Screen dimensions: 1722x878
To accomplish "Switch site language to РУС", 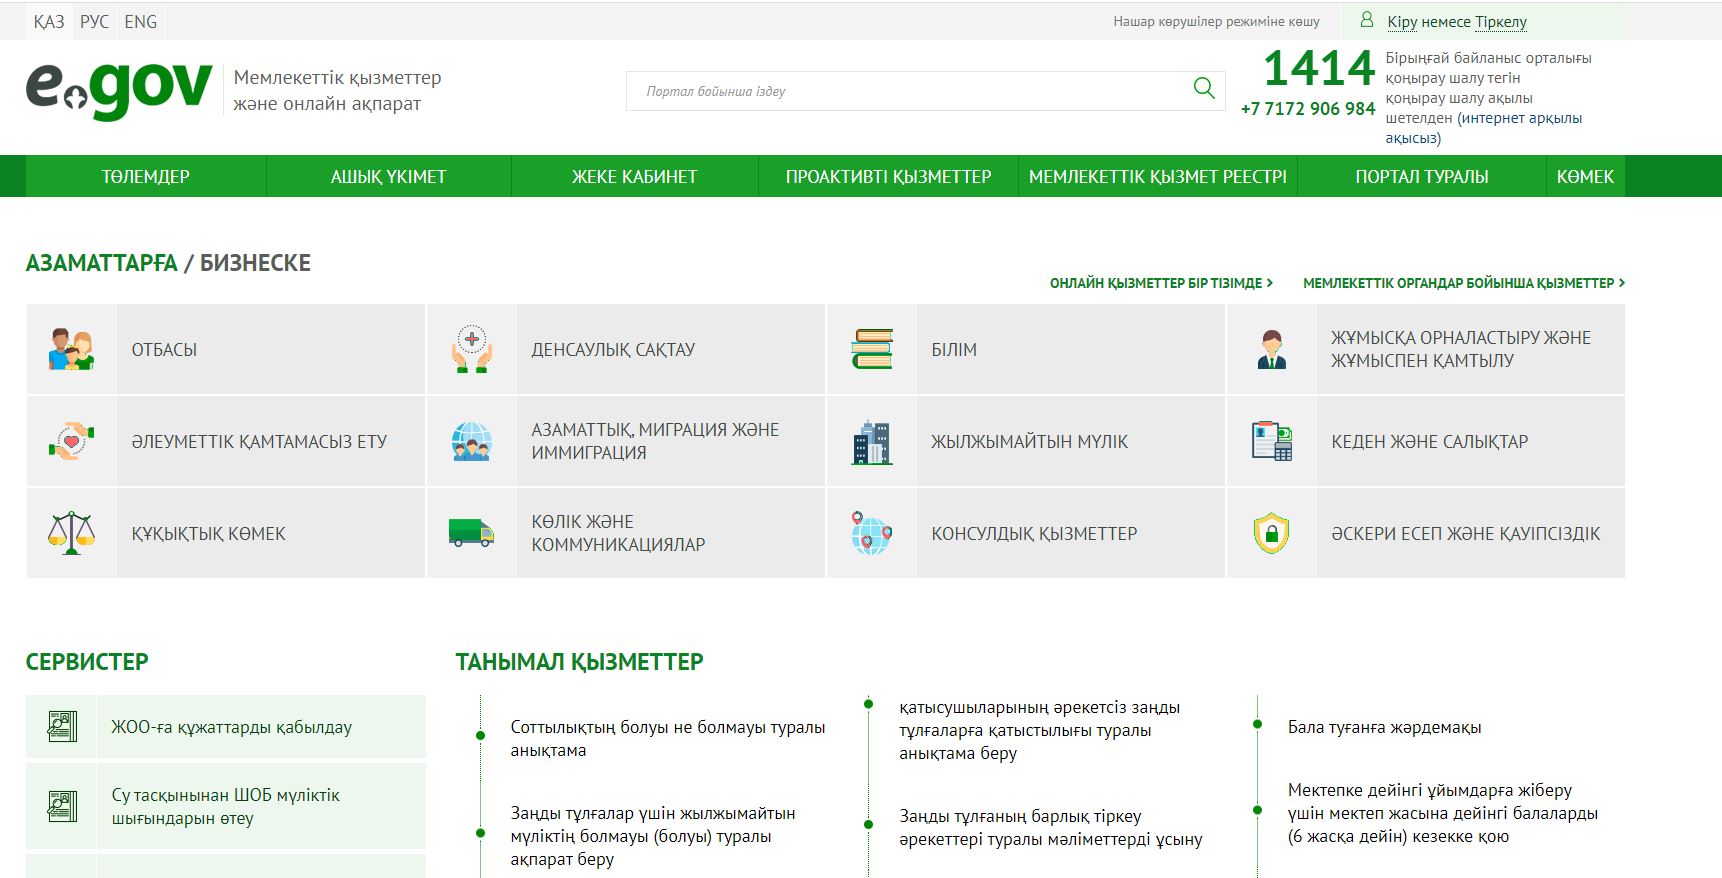I will pyautogui.click(x=94, y=22).
